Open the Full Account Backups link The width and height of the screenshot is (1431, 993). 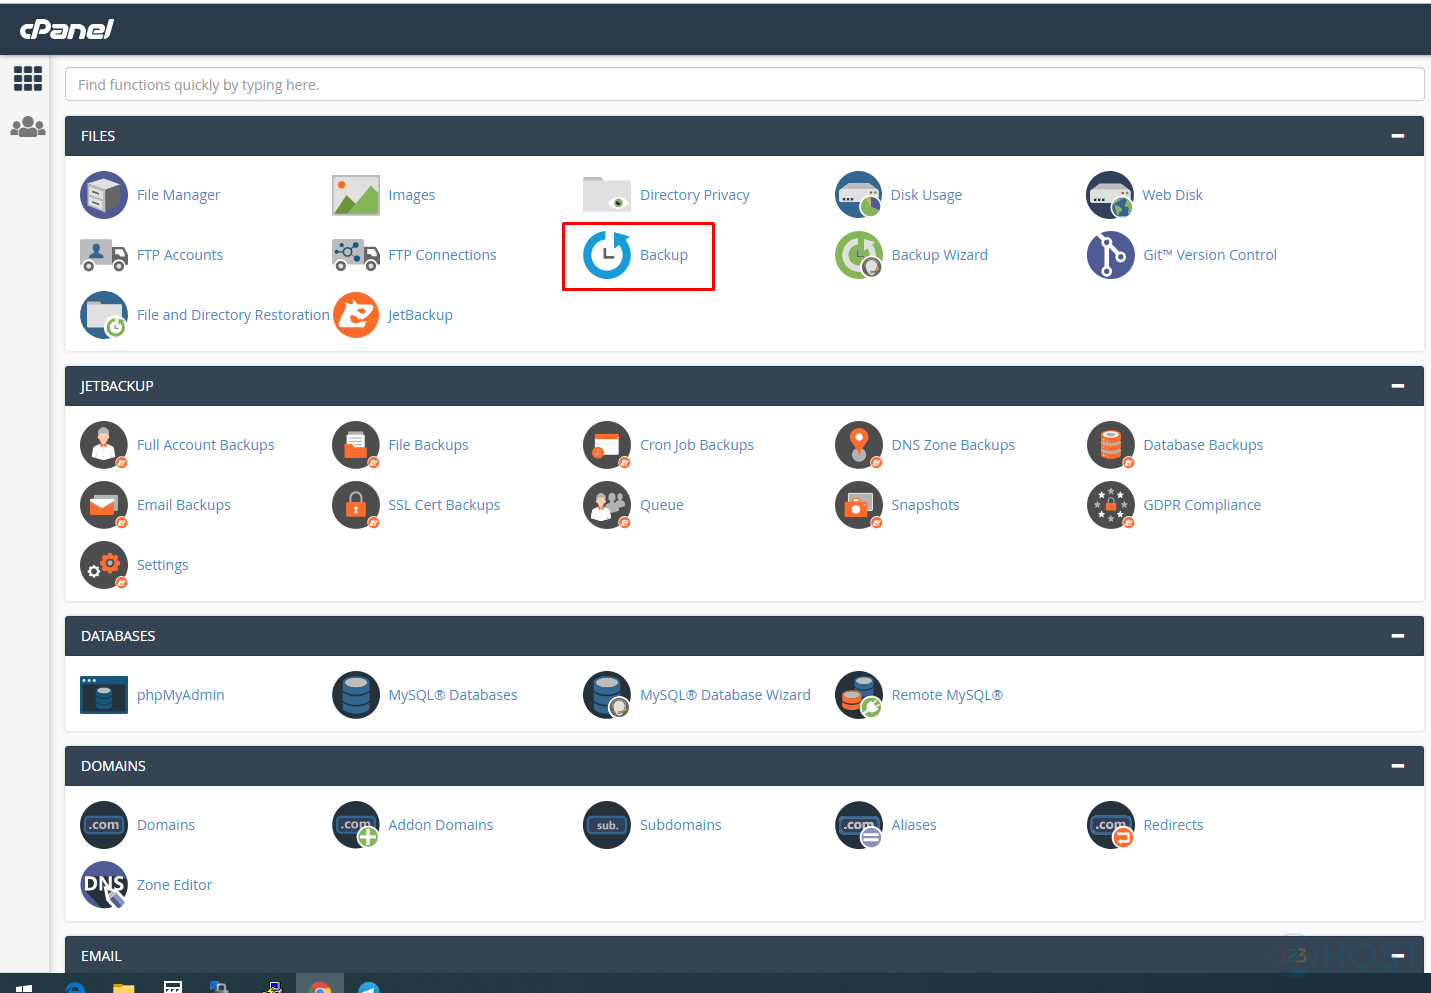coord(205,445)
